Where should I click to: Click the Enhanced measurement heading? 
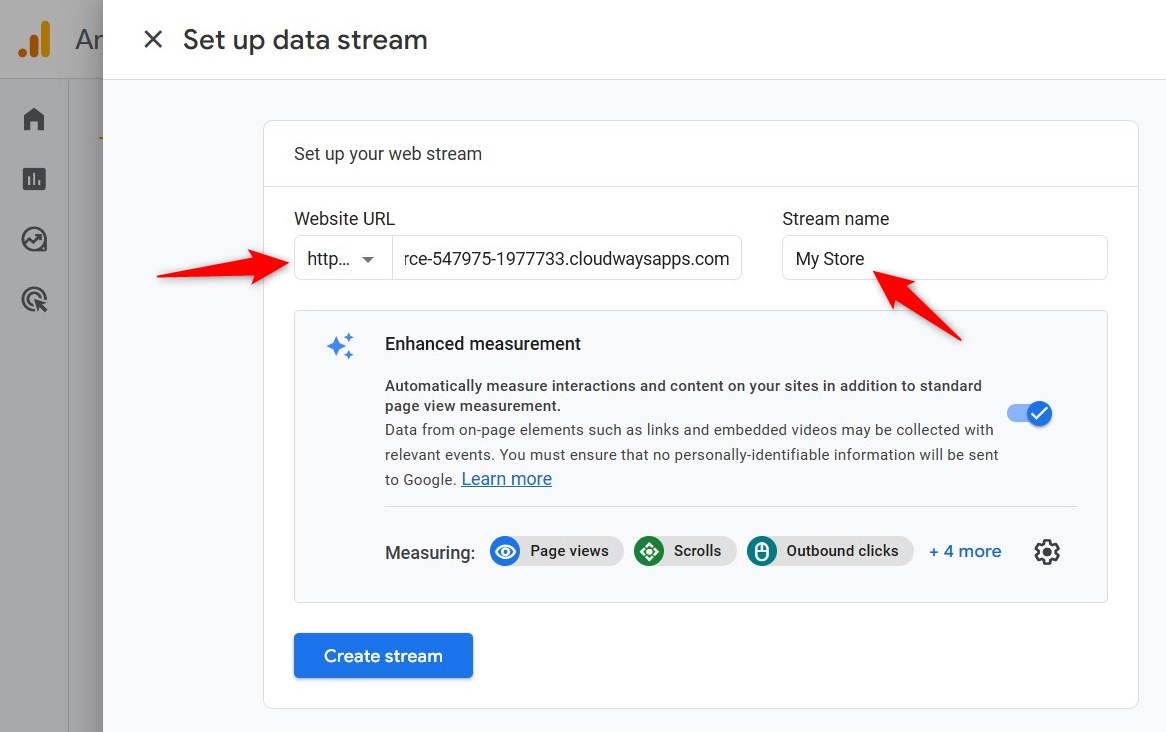483,344
